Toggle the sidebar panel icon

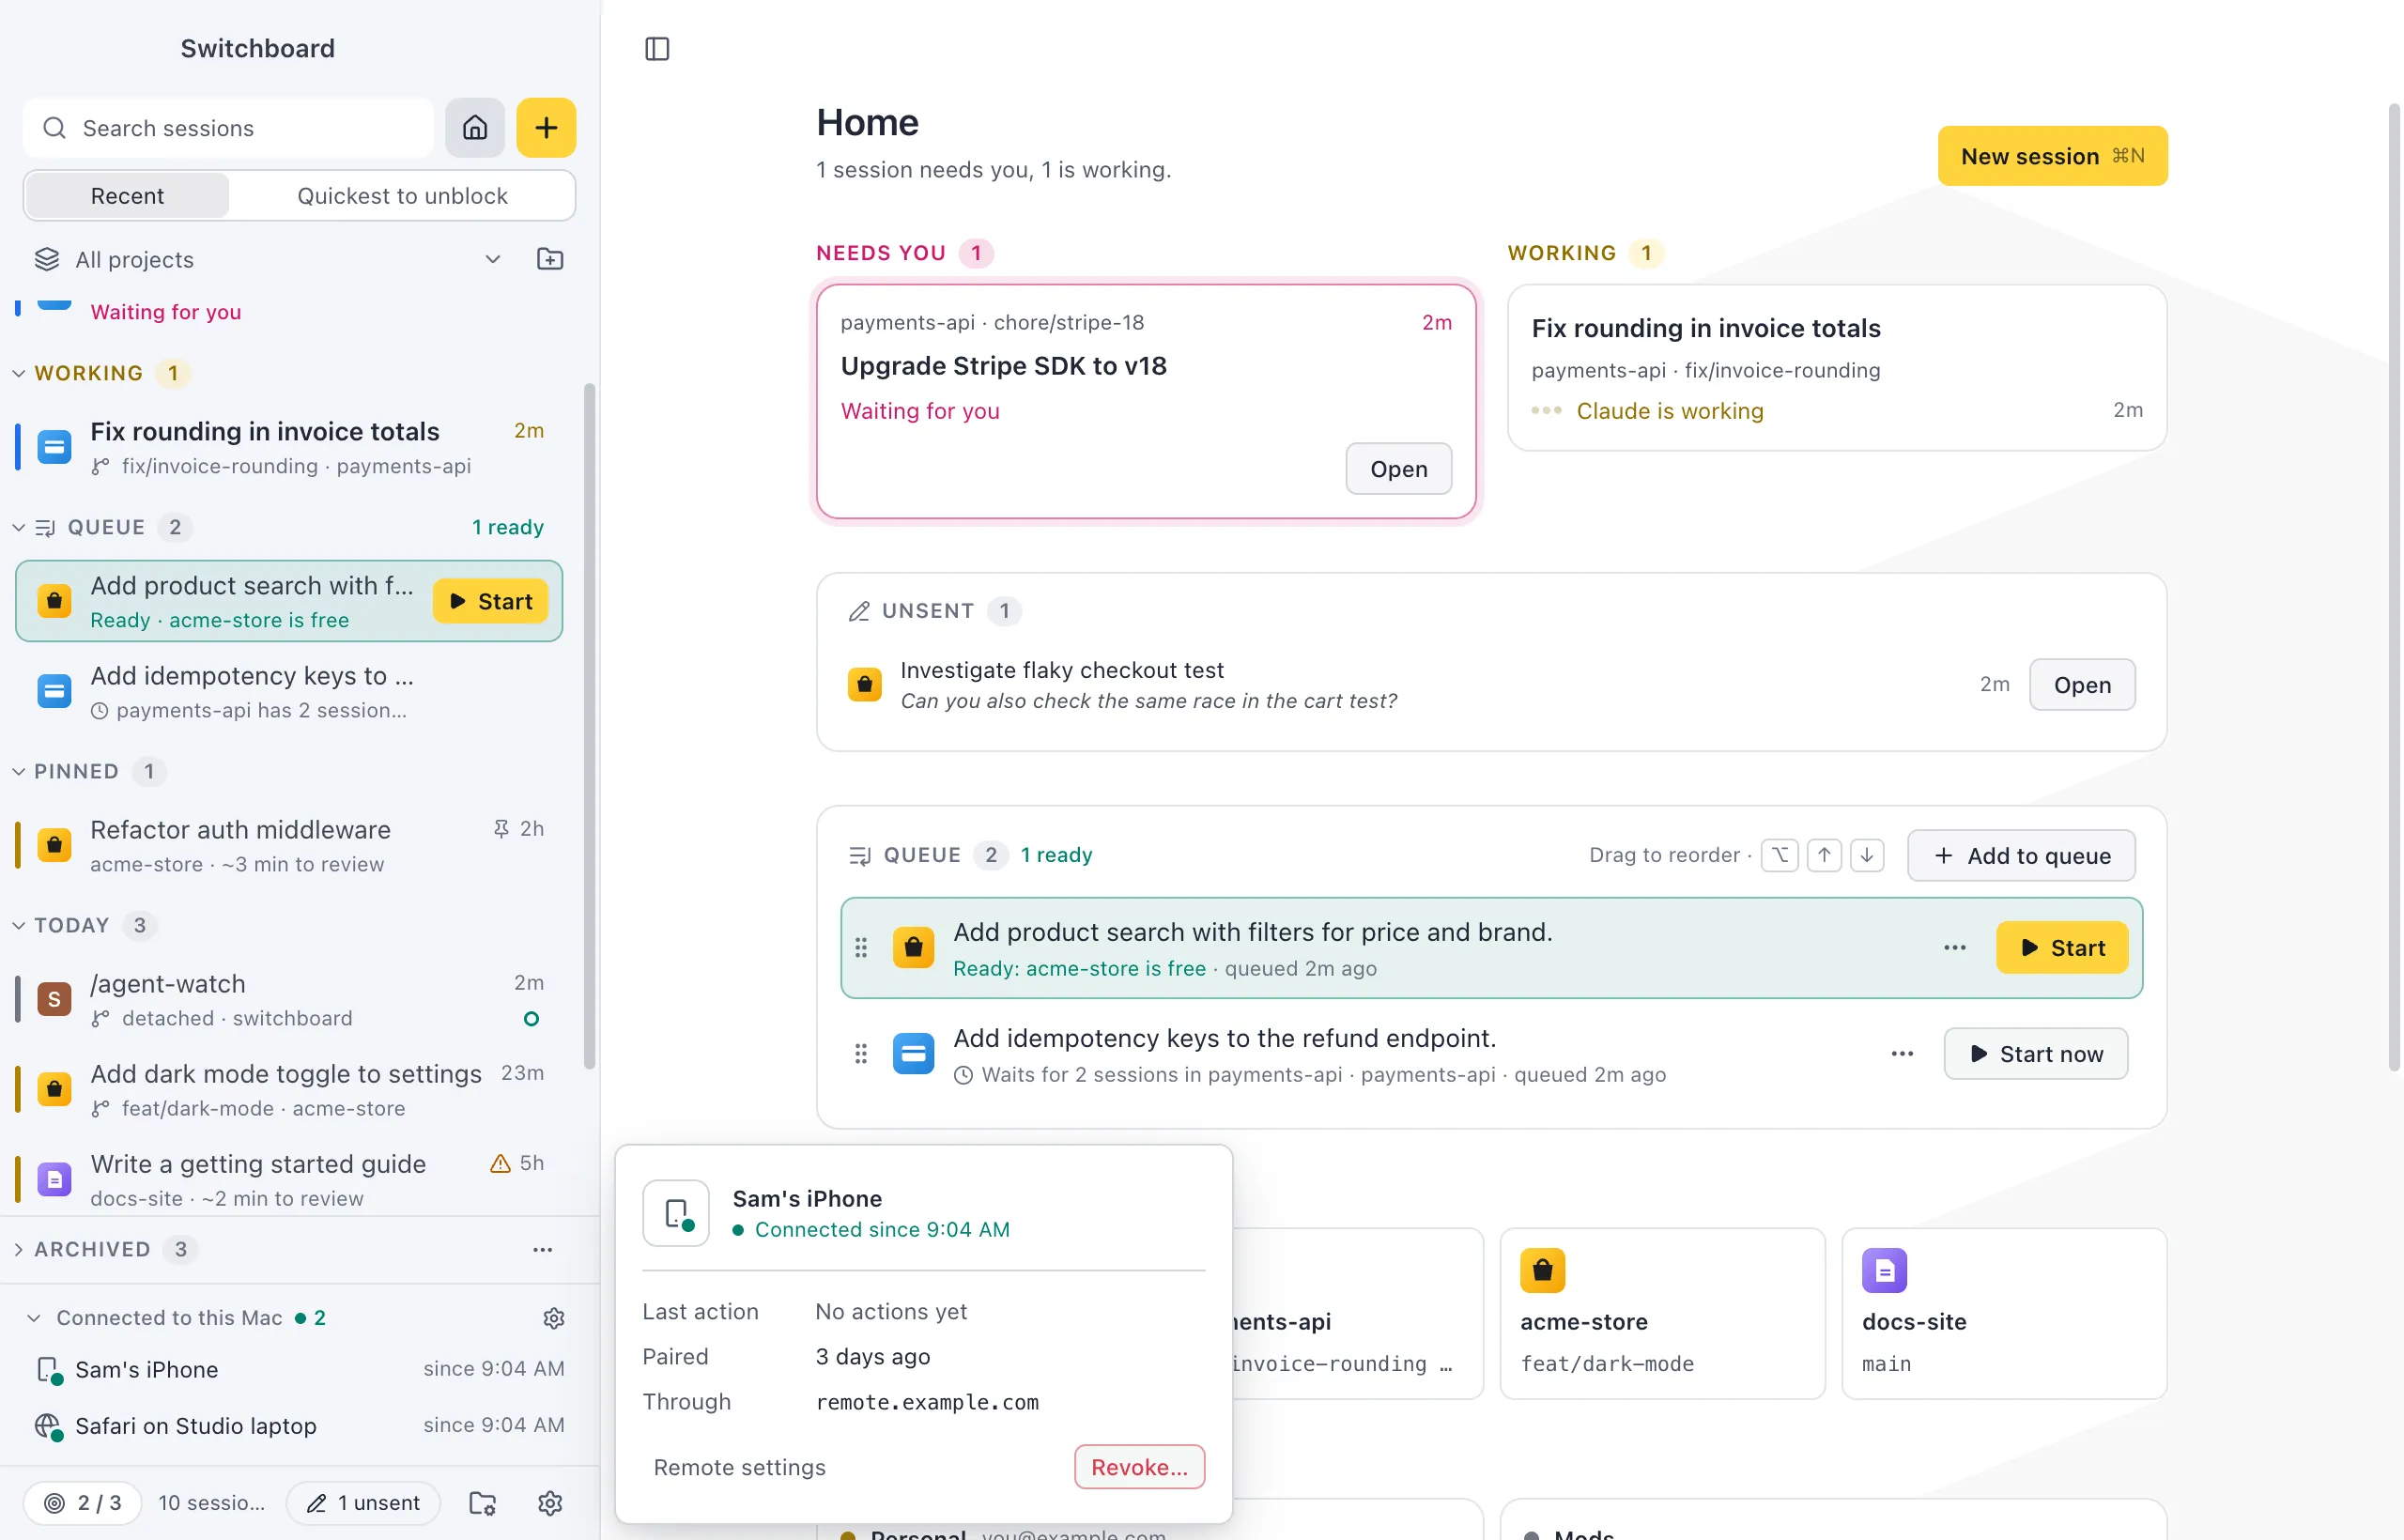pos(657,48)
